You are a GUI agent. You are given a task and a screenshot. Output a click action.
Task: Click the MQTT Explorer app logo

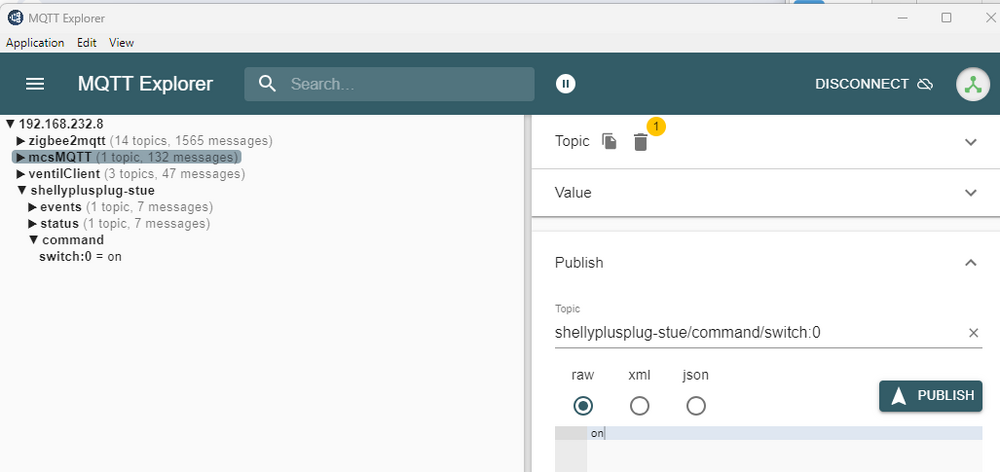pyautogui.click(x=15, y=17)
